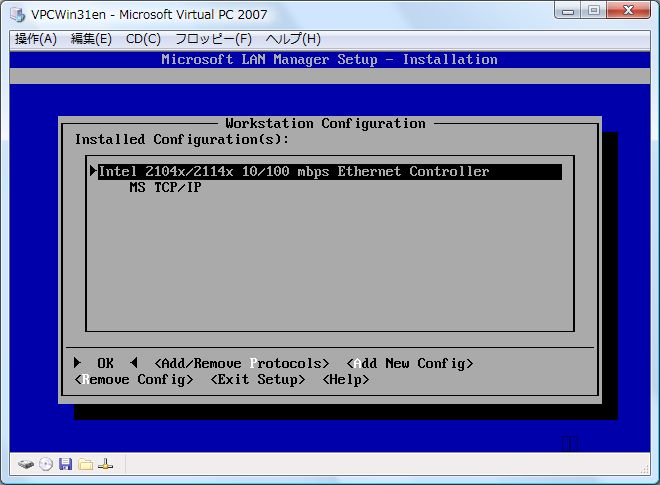Open the ヘルプ(H) menu
Image resolution: width=660 pixels, height=485 pixels.
pos(293,39)
